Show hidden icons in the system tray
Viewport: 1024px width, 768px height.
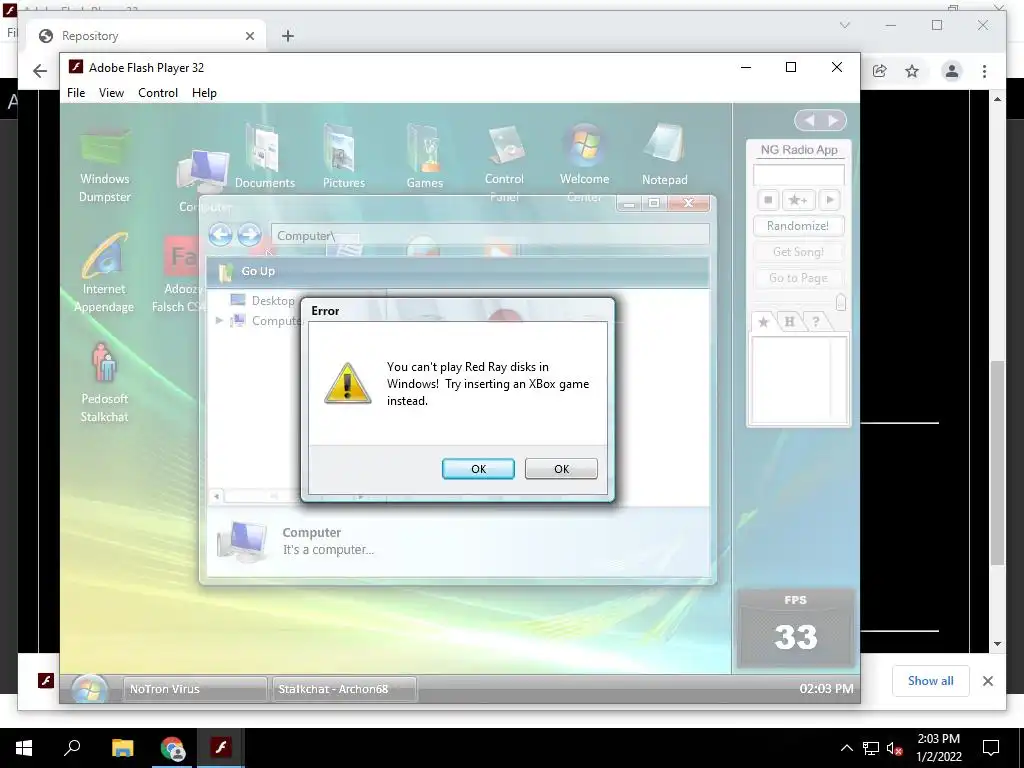846,748
